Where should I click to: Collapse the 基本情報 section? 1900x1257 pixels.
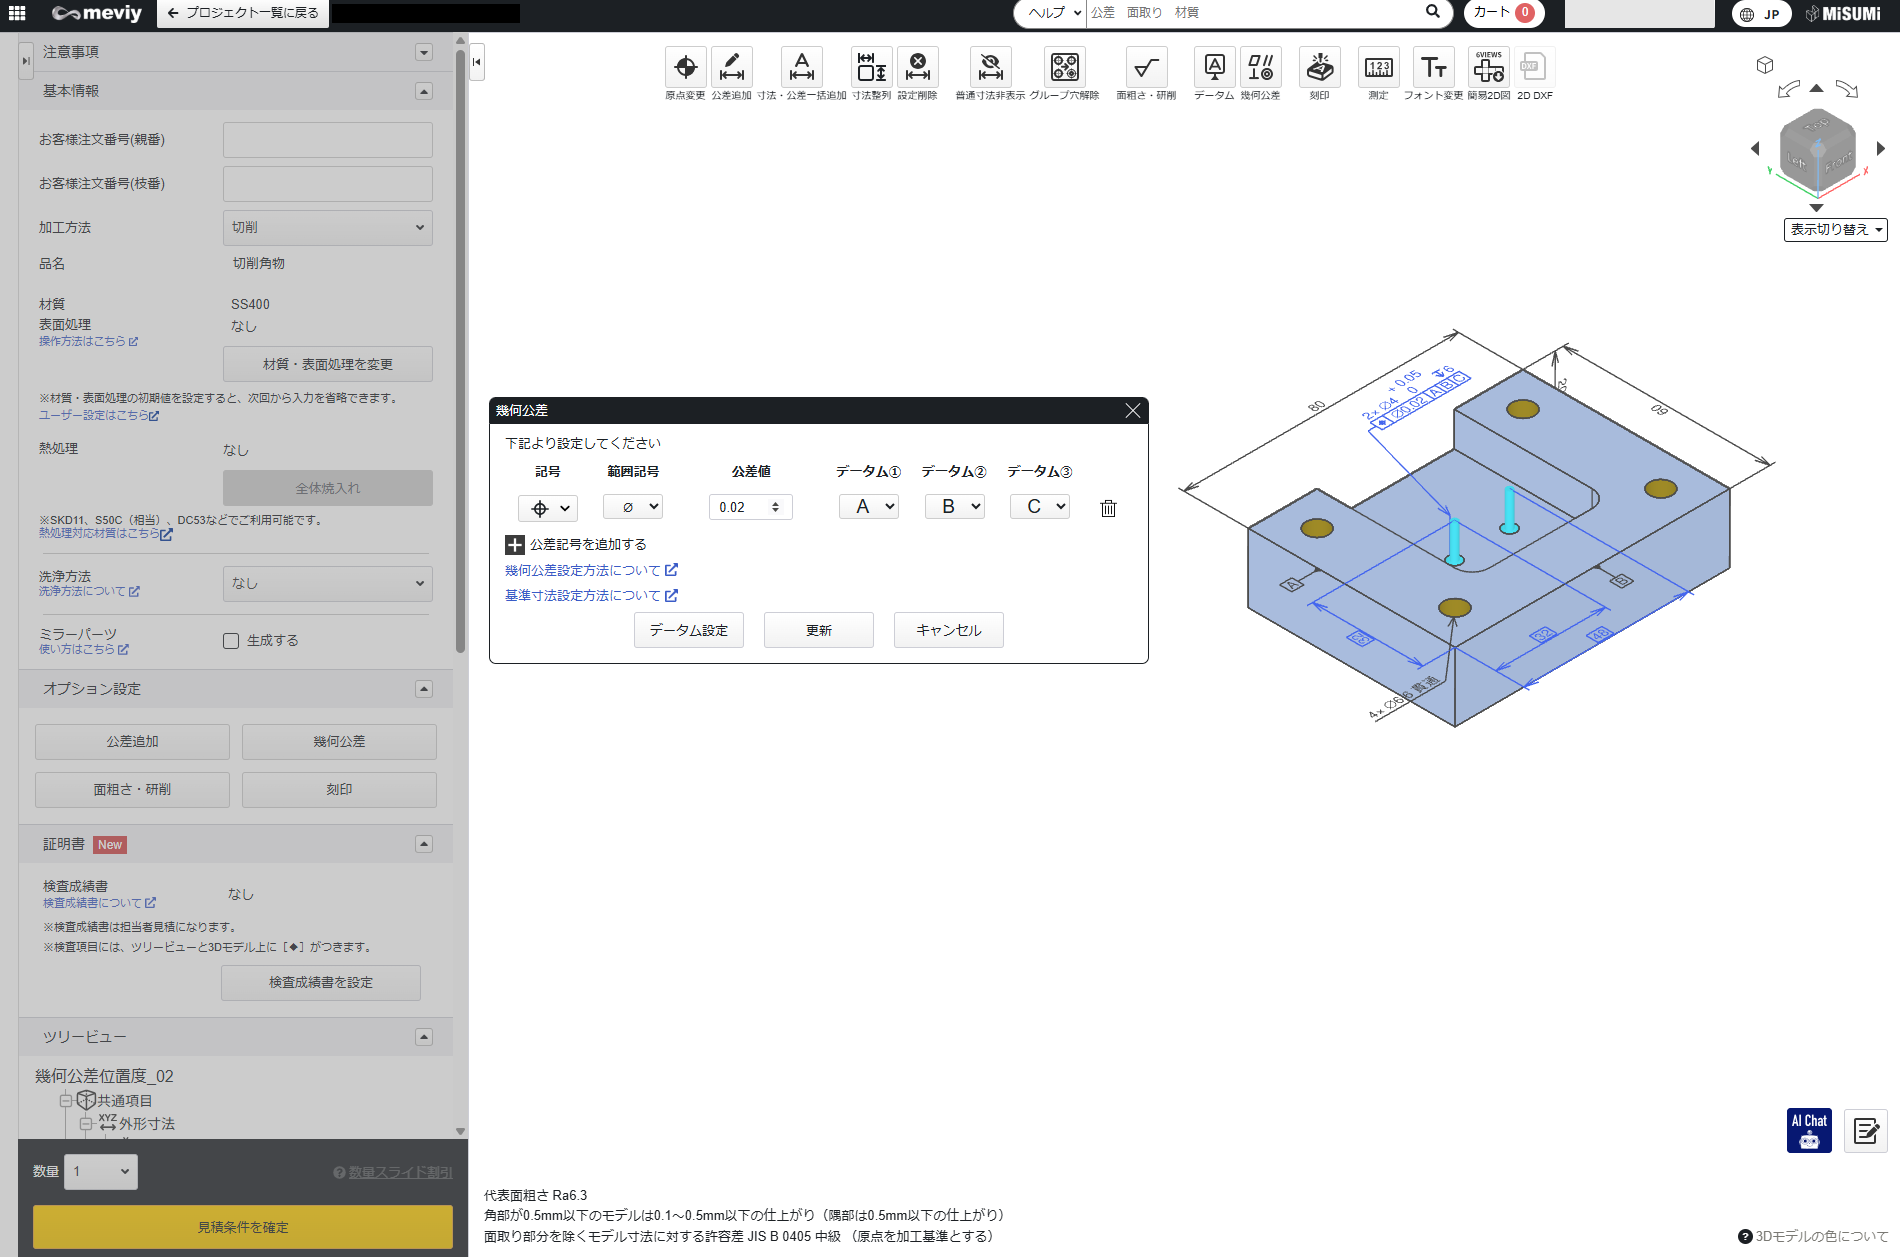point(424,91)
